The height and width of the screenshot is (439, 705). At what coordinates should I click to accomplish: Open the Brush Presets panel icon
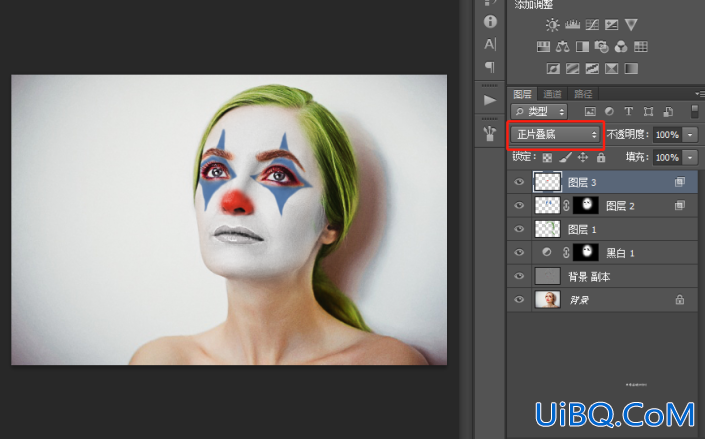[490, 133]
